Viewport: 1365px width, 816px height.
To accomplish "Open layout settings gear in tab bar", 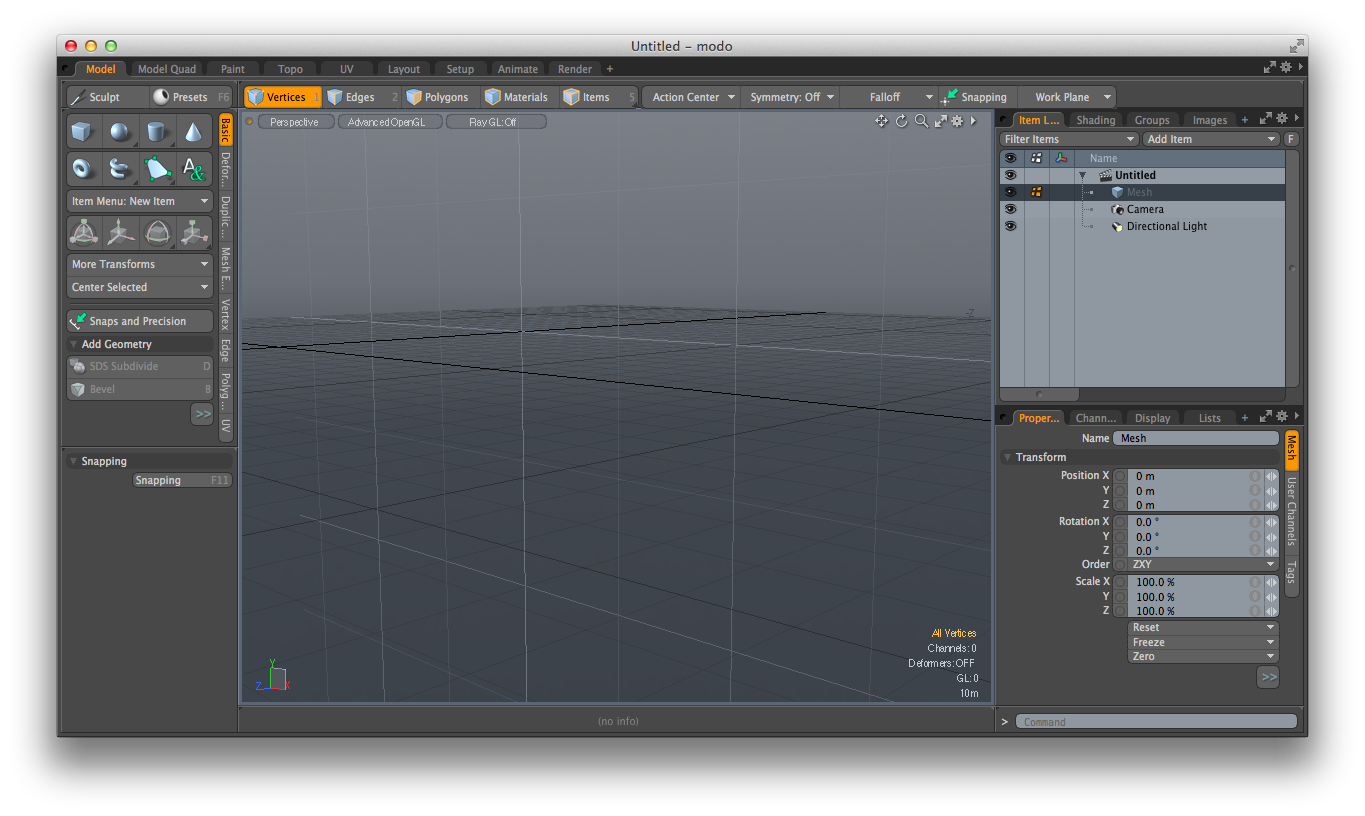I will point(1286,67).
